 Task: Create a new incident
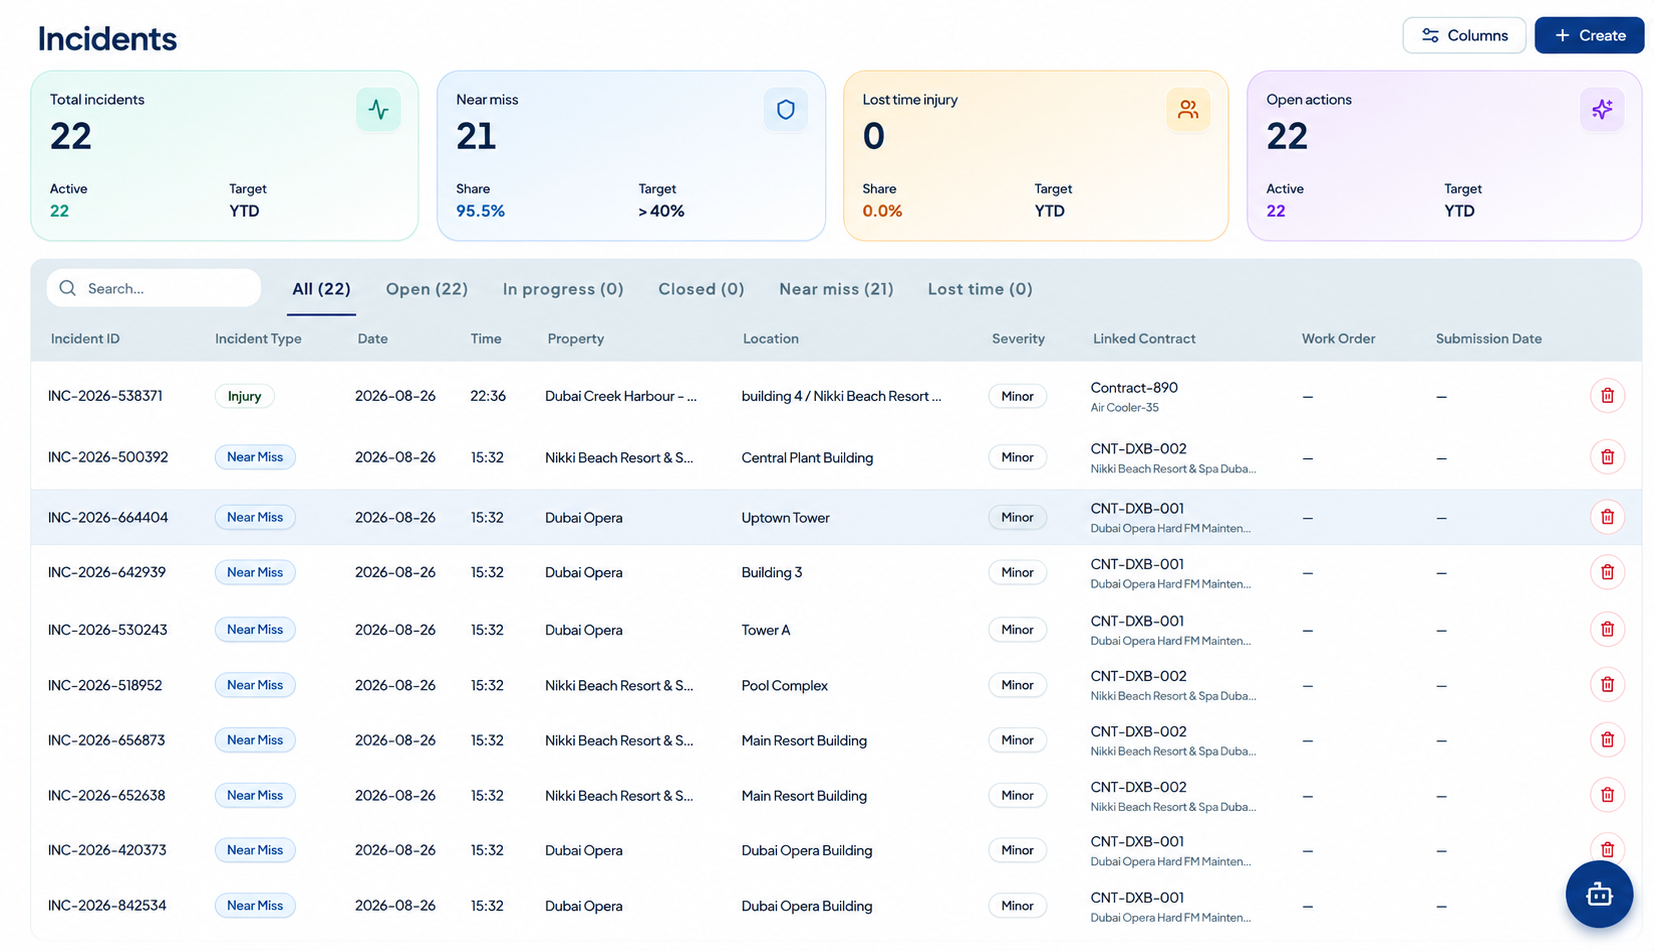tap(1589, 35)
